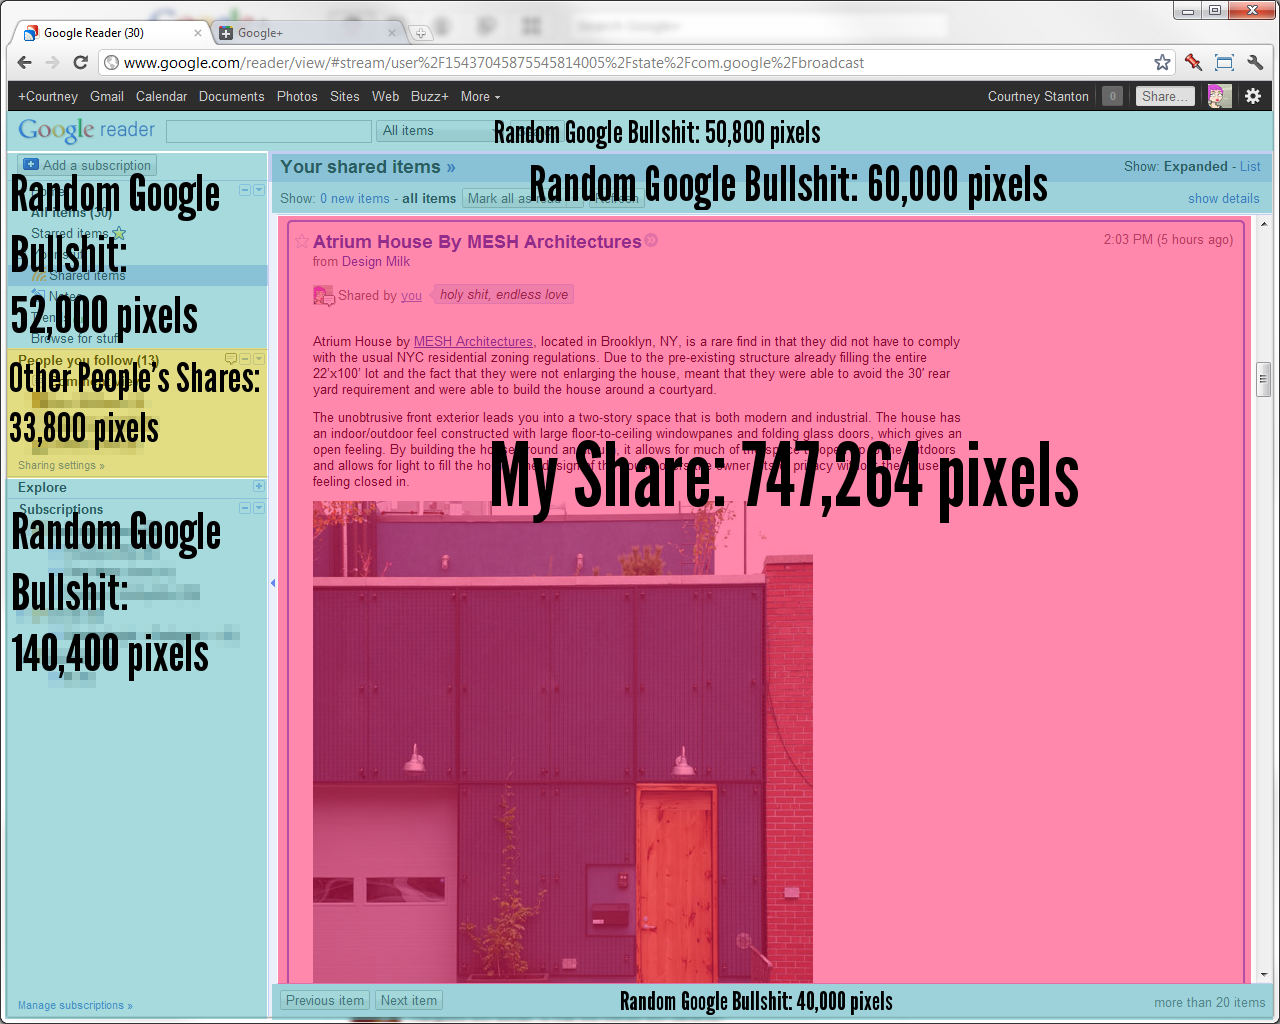
Task: Go to Gmail from the Google bar
Action: pos(107,96)
